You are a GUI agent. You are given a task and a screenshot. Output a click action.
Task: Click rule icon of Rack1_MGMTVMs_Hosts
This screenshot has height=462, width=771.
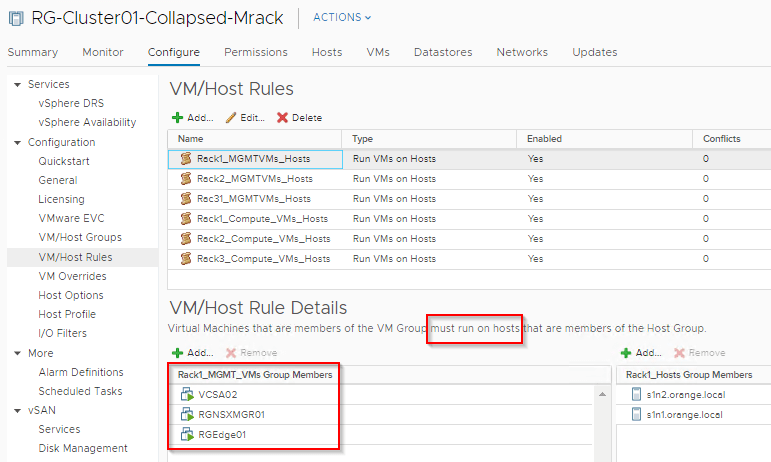[x=186, y=159]
